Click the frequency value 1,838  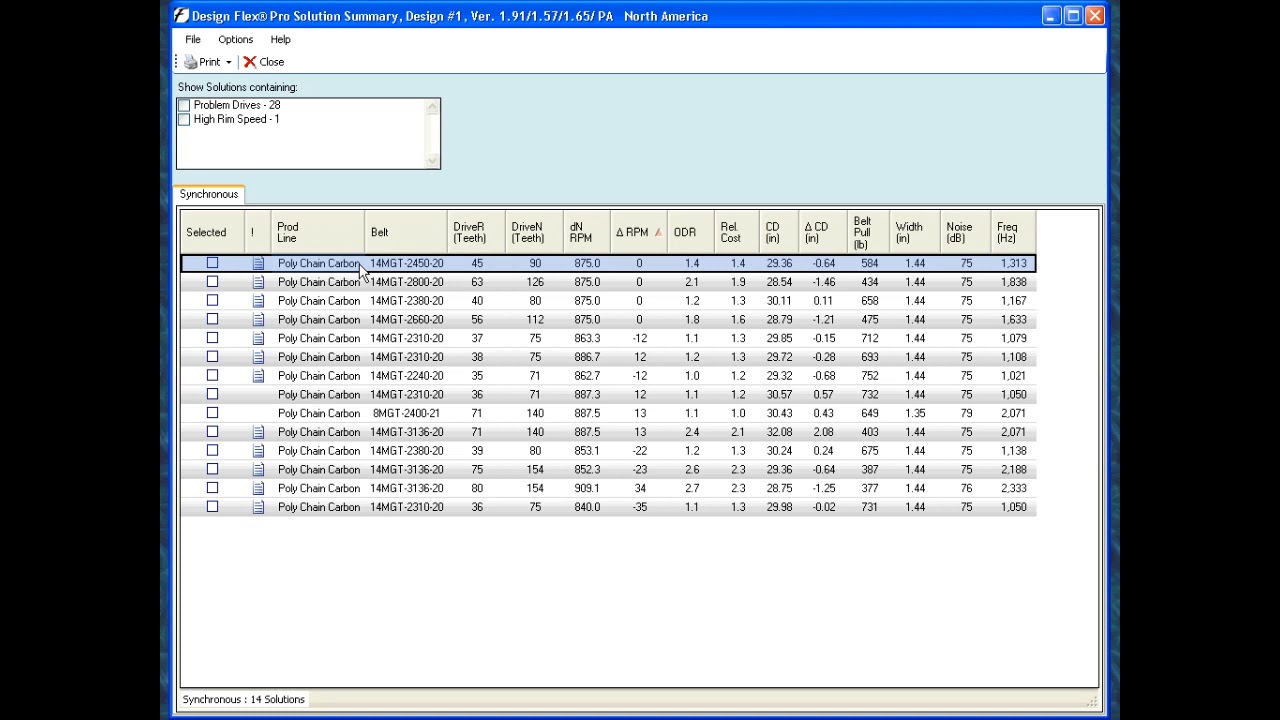[1013, 282]
